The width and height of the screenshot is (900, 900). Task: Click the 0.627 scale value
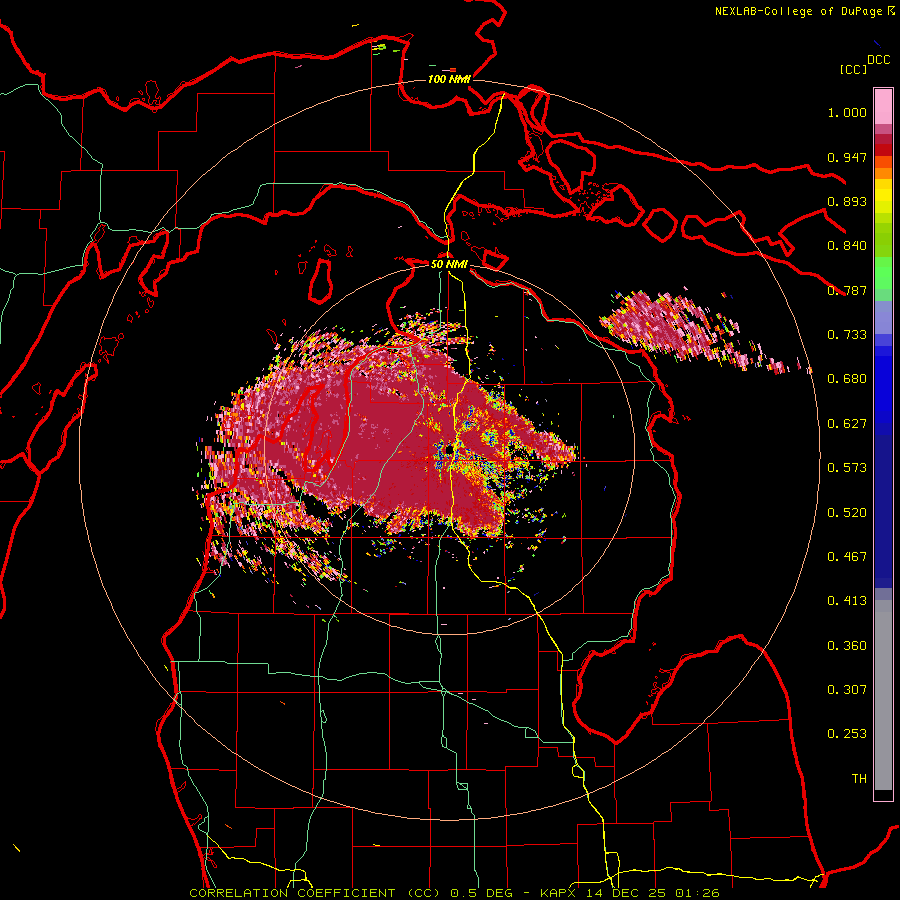(847, 424)
